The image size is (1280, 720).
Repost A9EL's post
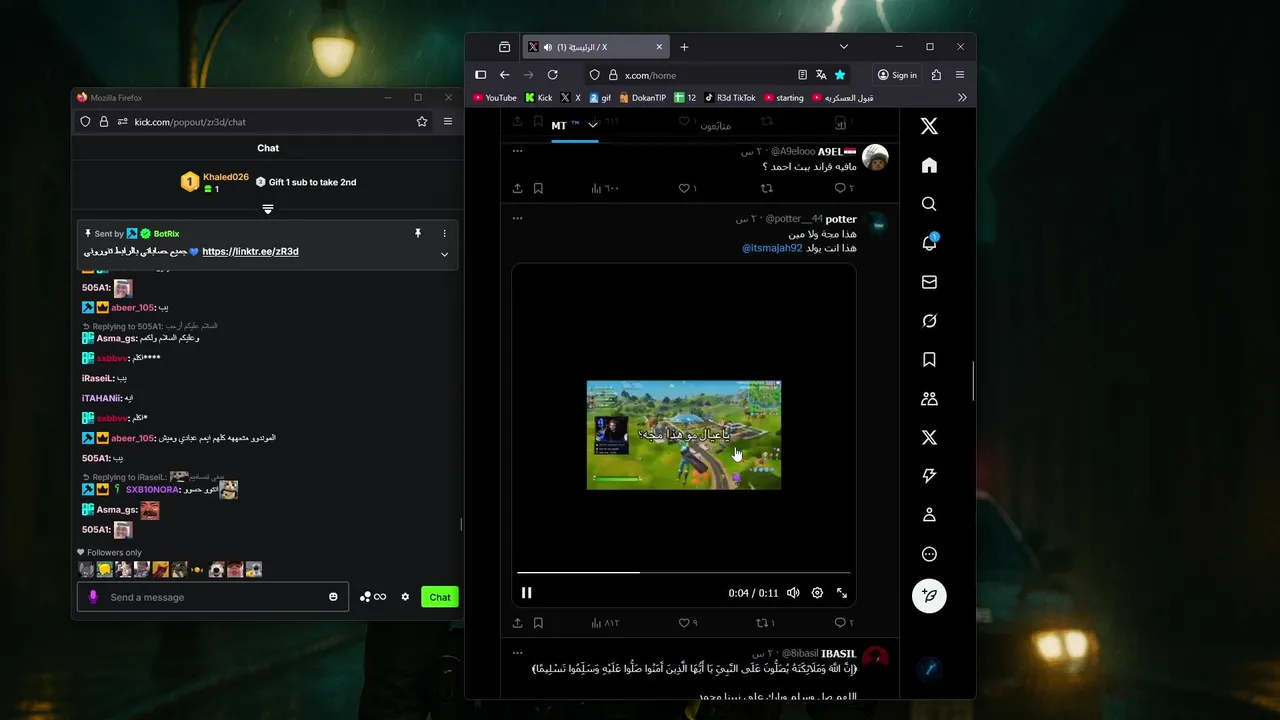[767, 188]
